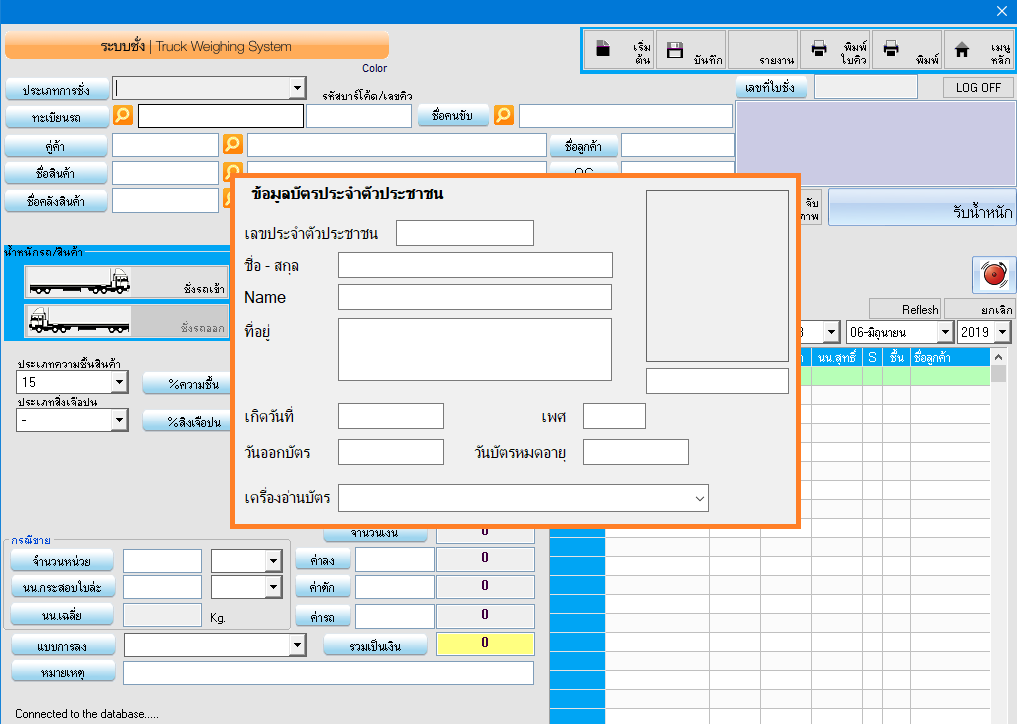Viewport: 1017px width, 724px height.
Task: Click the search icon next to ทะเบียนรถ
Action: (123, 116)
